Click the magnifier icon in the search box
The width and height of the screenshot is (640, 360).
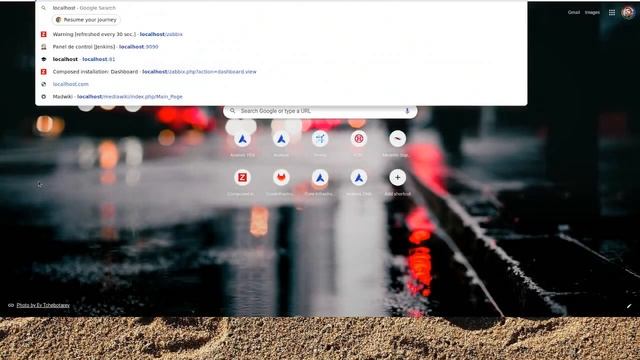pyautogui.click(x=232, y=111)
